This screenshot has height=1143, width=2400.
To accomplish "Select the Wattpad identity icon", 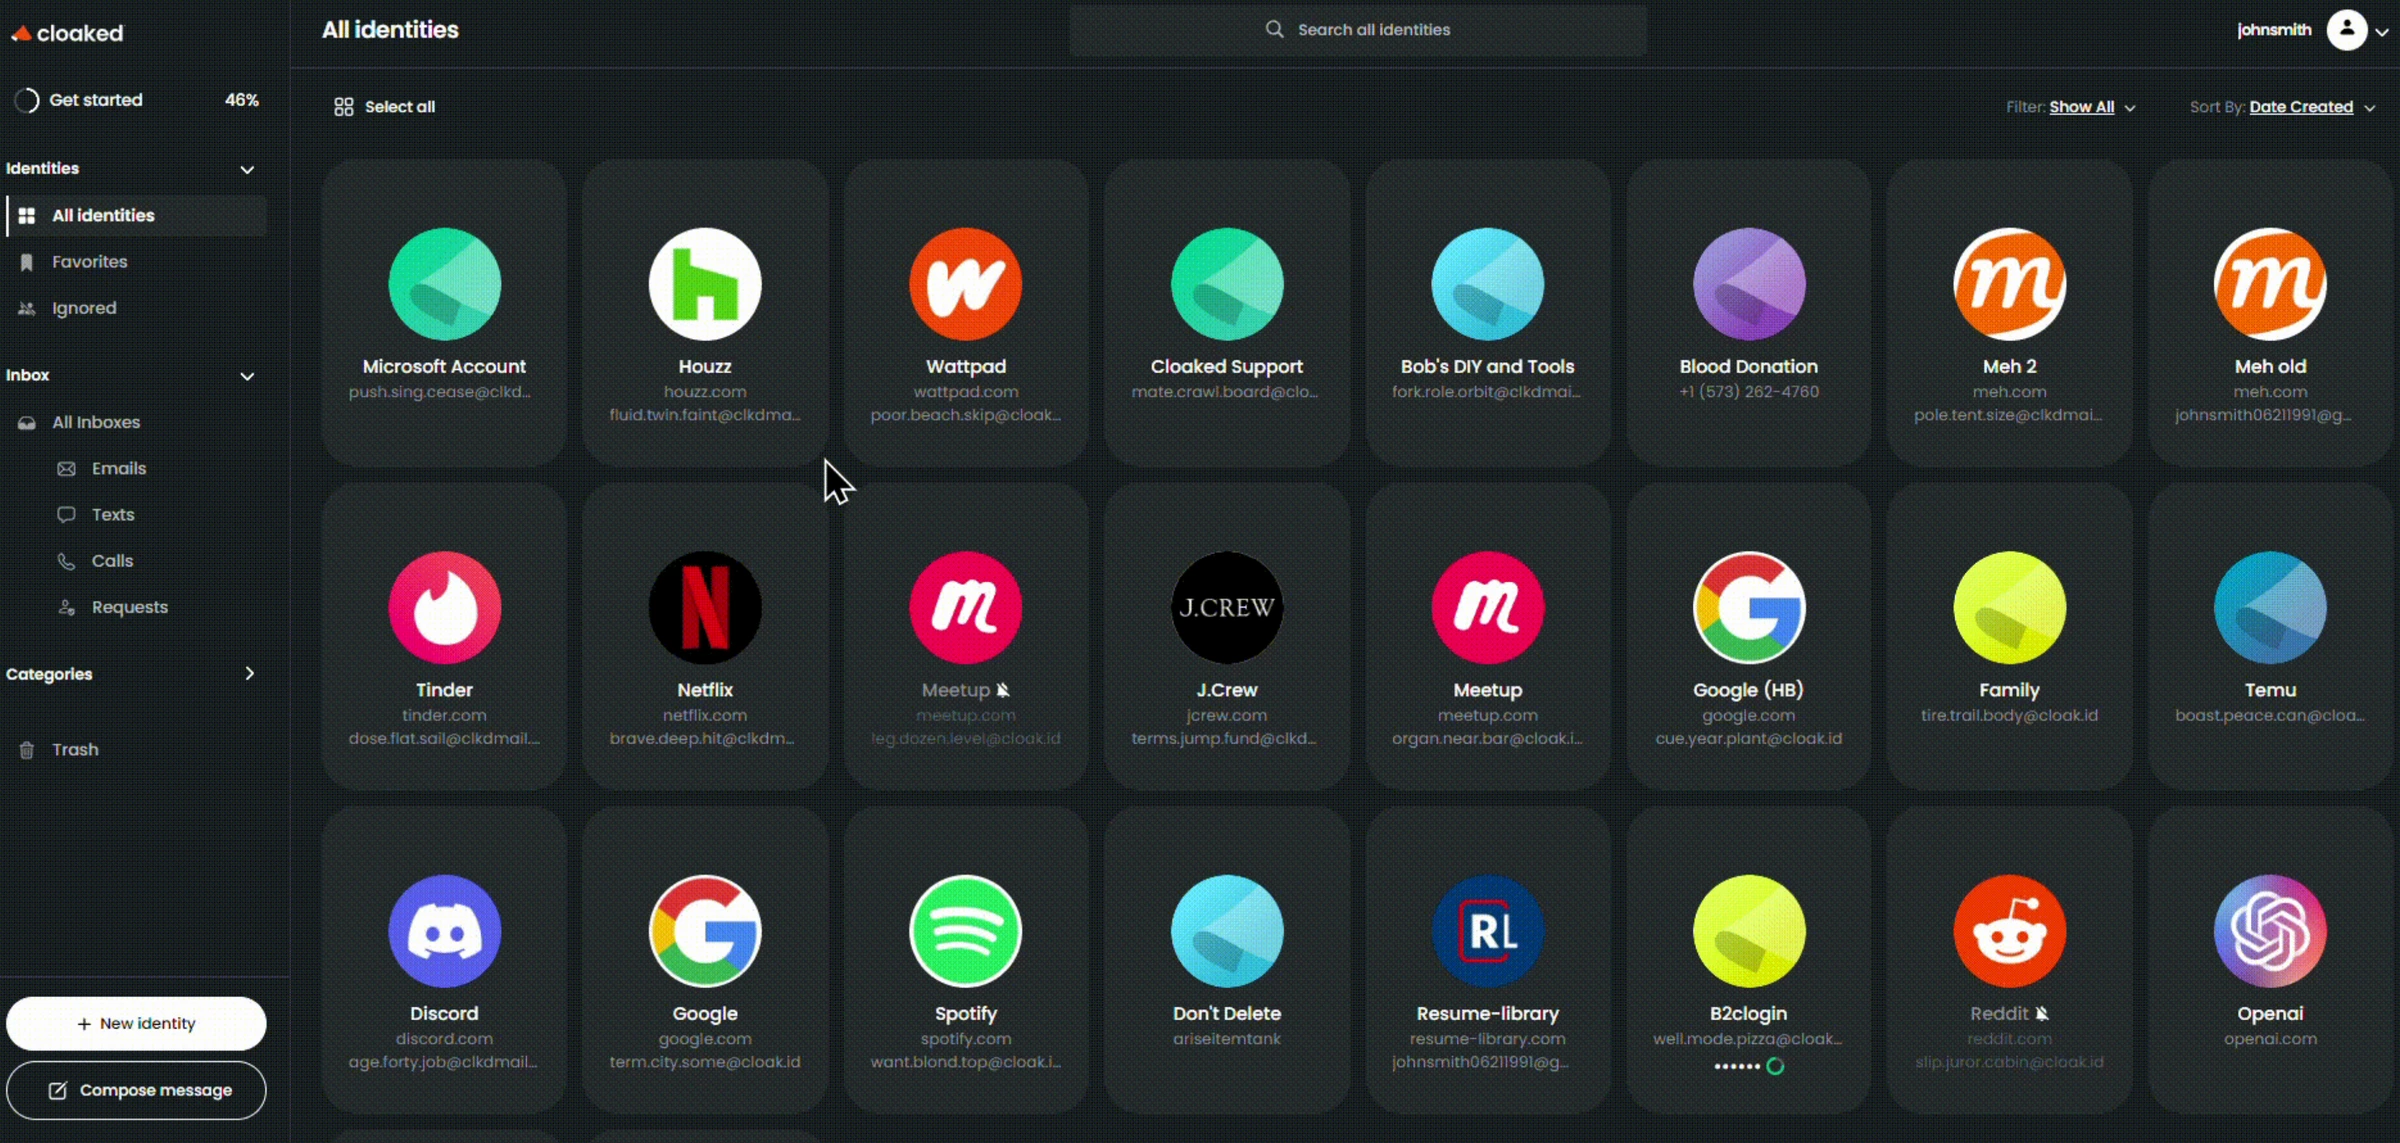I will point(964,283).
